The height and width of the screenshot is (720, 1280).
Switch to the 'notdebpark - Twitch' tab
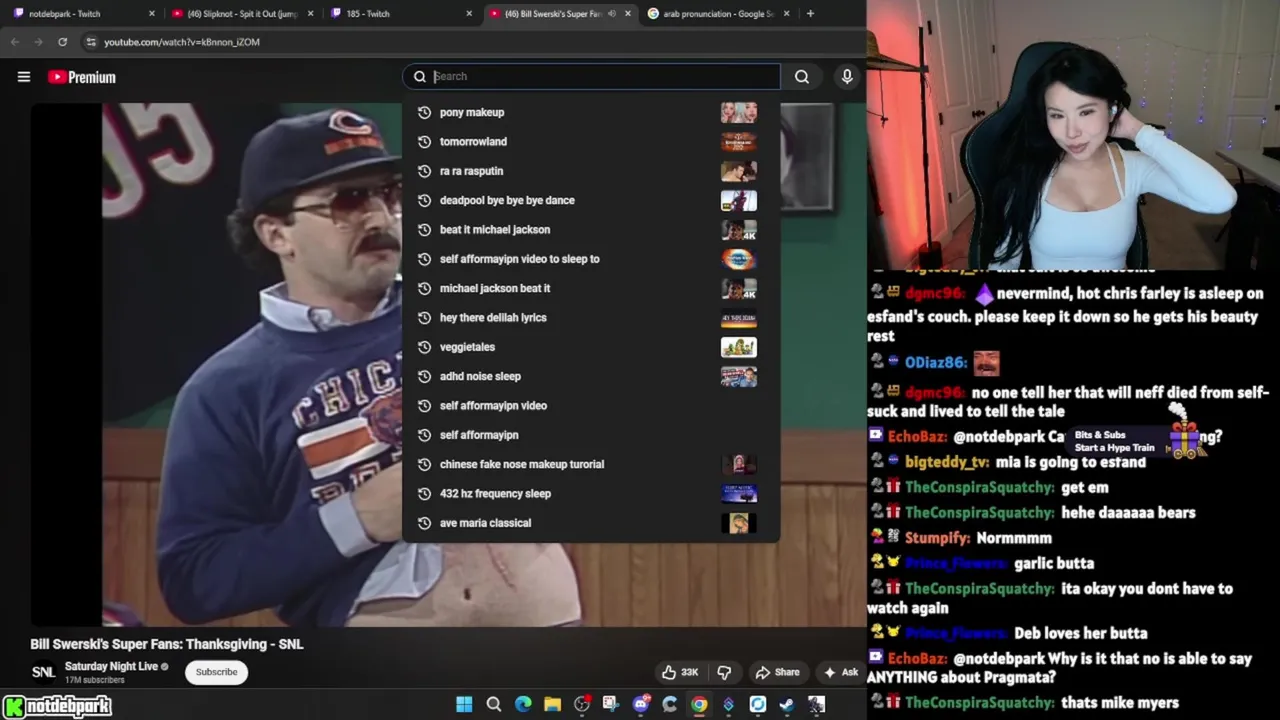point(80,14)
